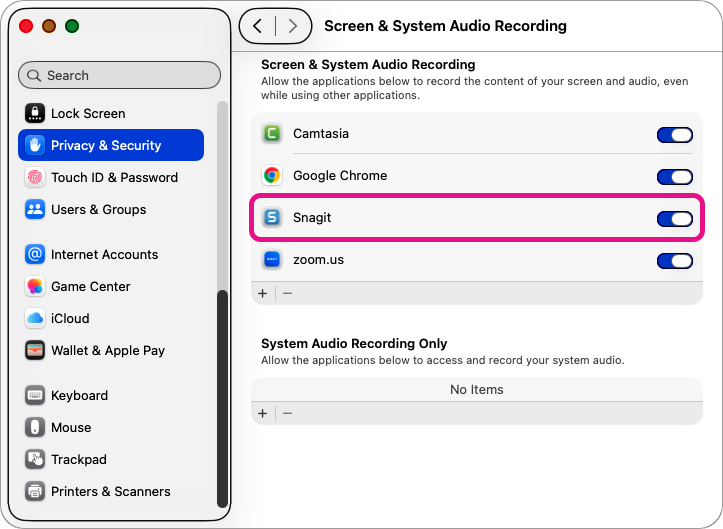The image size is (723, 529).
Task: Click the Search field
Action: coord(119,75)
